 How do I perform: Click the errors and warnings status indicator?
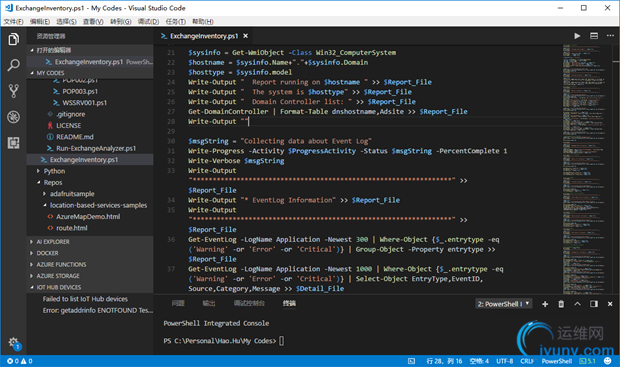(20, 361)
